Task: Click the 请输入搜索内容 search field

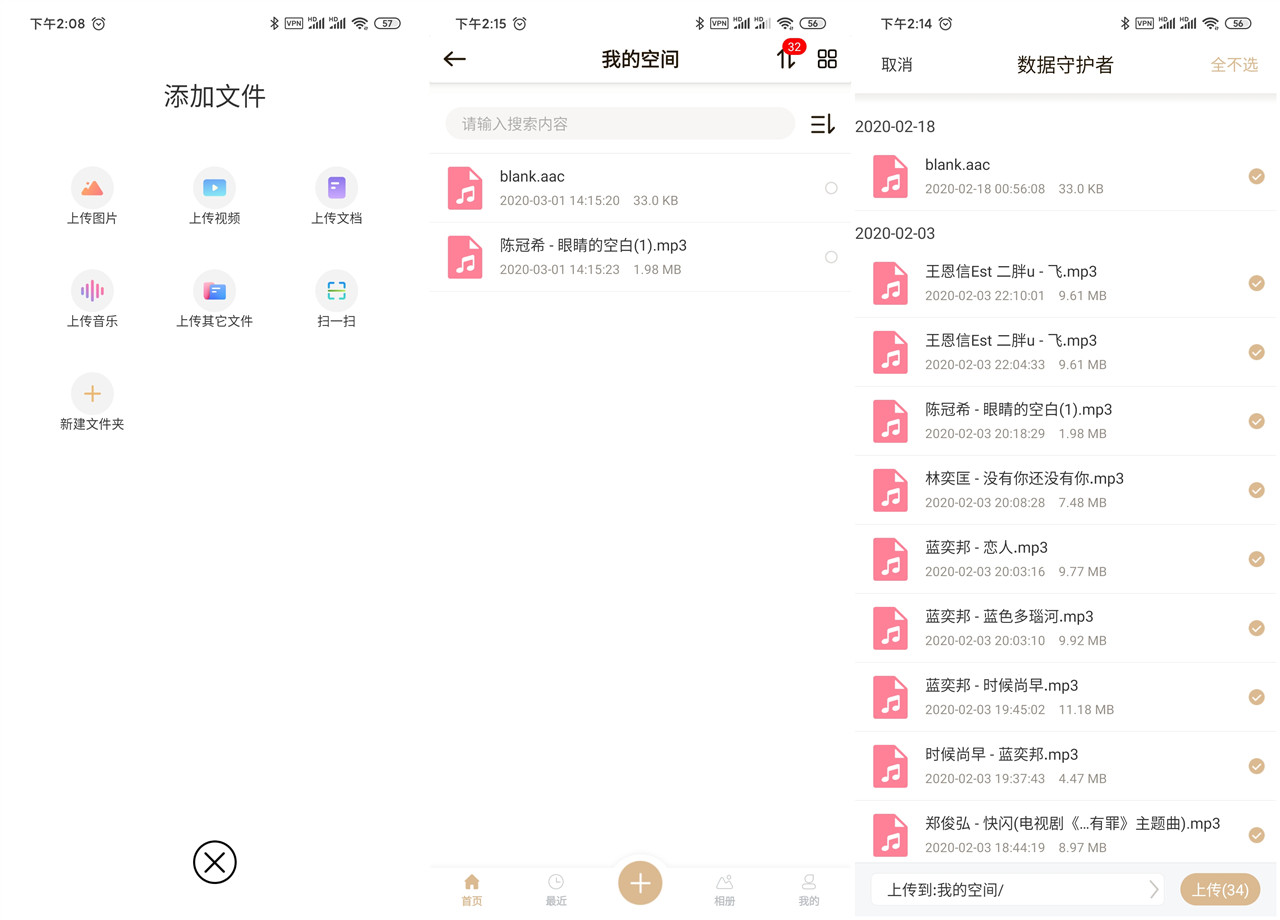Action: tap(619, 123)
